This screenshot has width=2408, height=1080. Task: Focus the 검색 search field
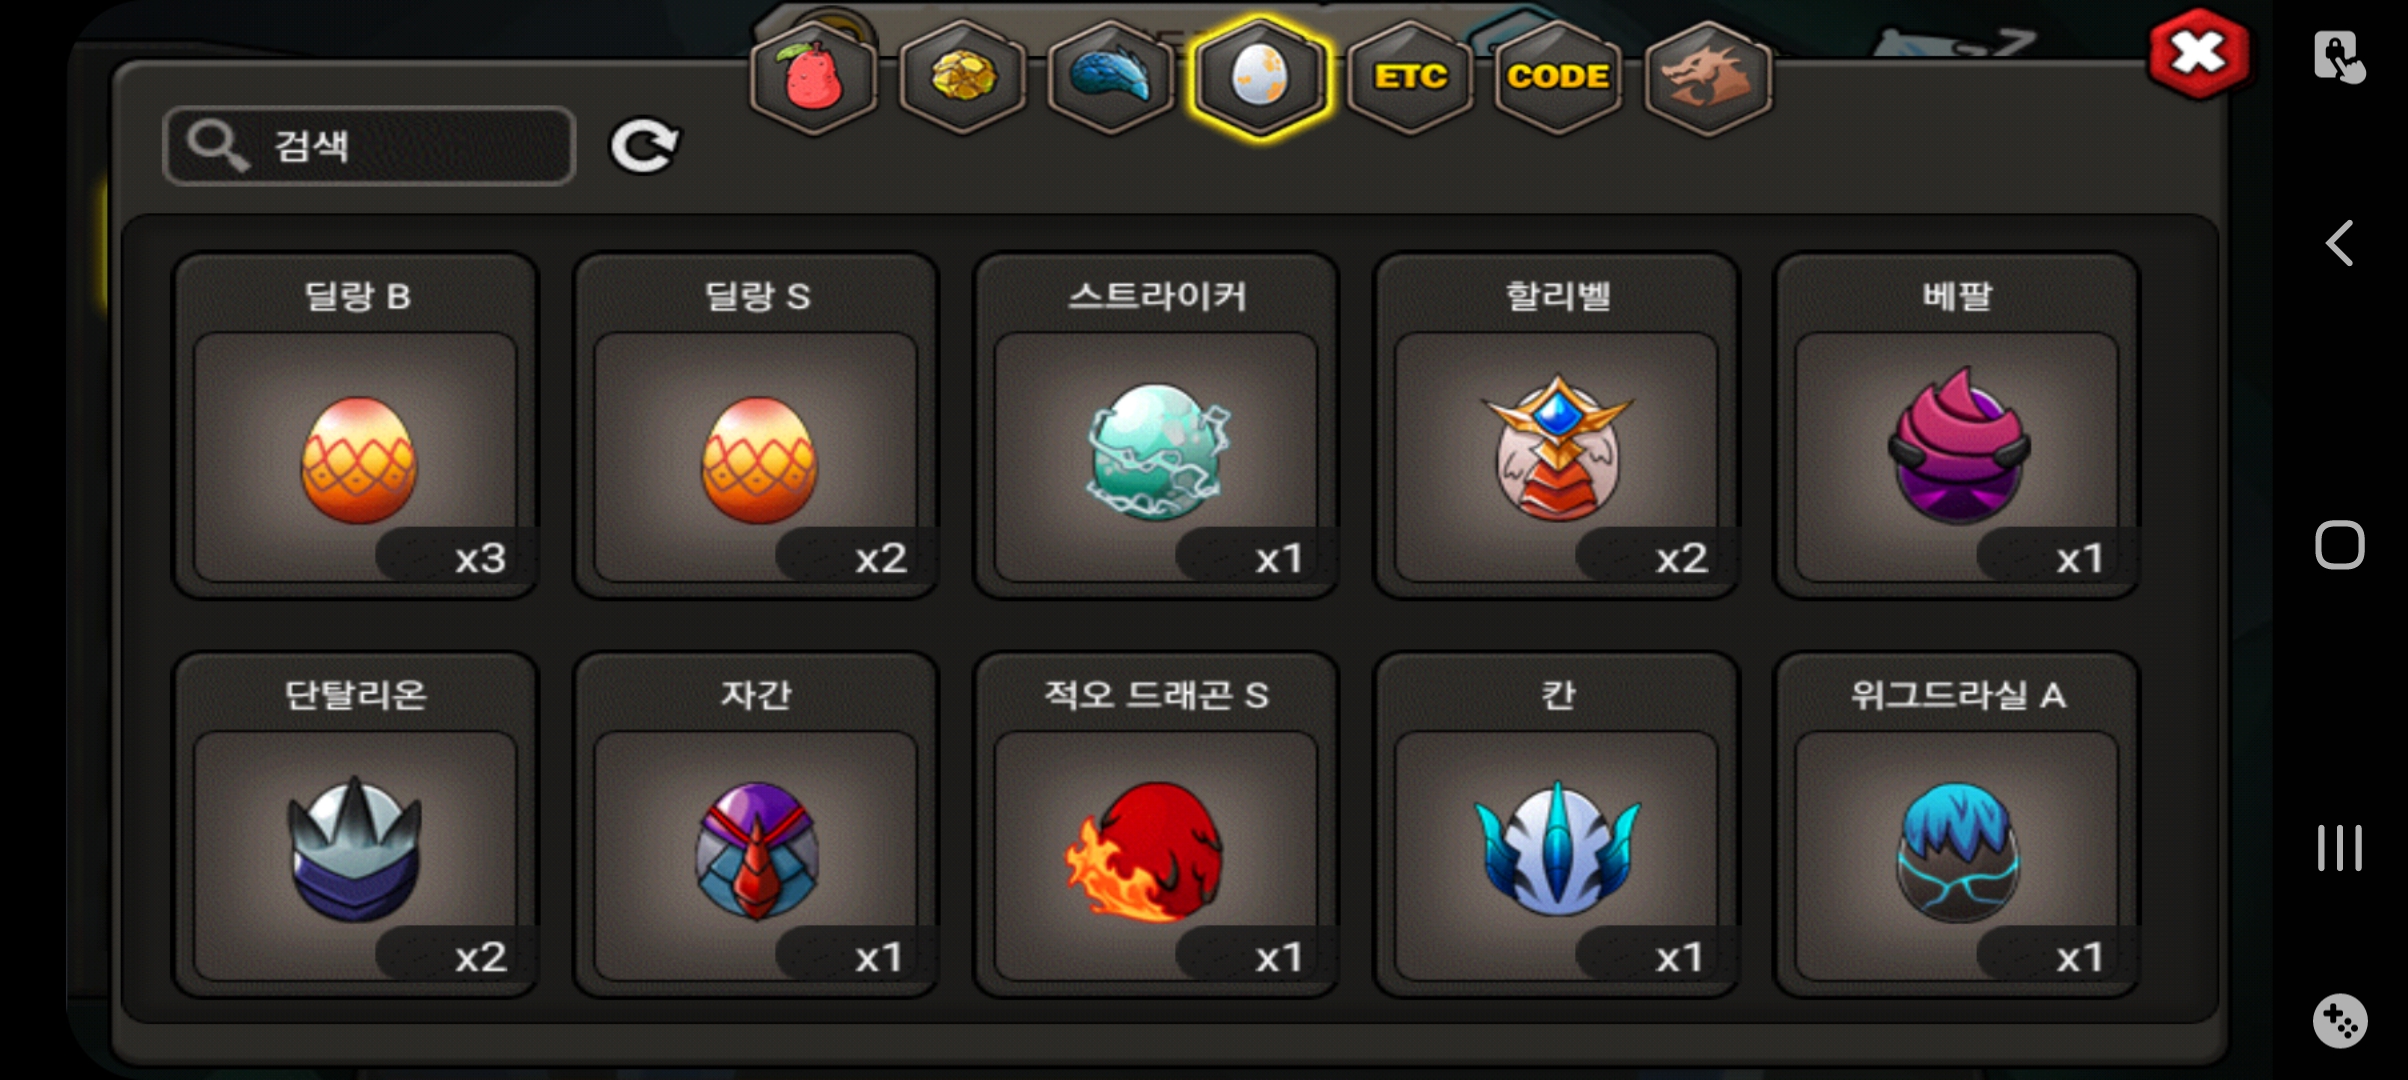coord(369,146)
